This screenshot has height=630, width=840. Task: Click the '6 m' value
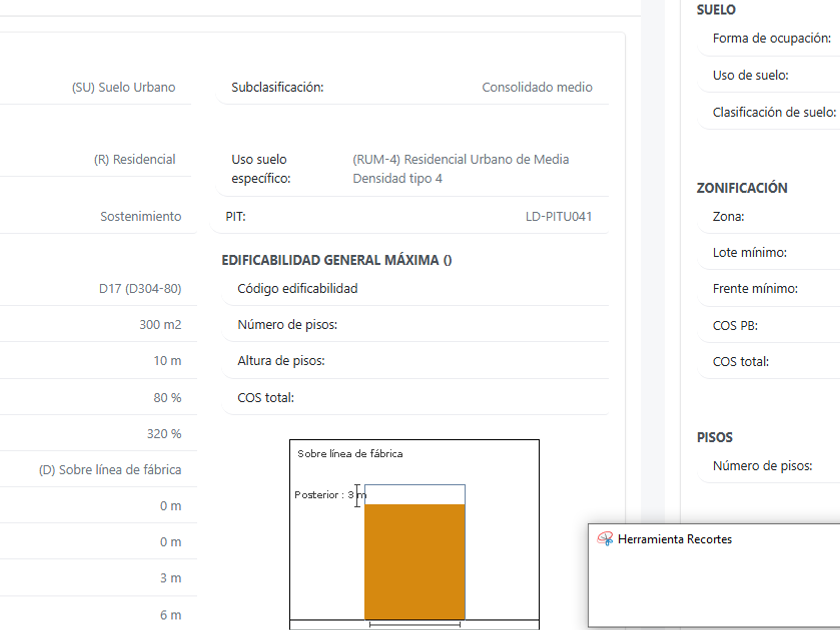coord(170,615)
